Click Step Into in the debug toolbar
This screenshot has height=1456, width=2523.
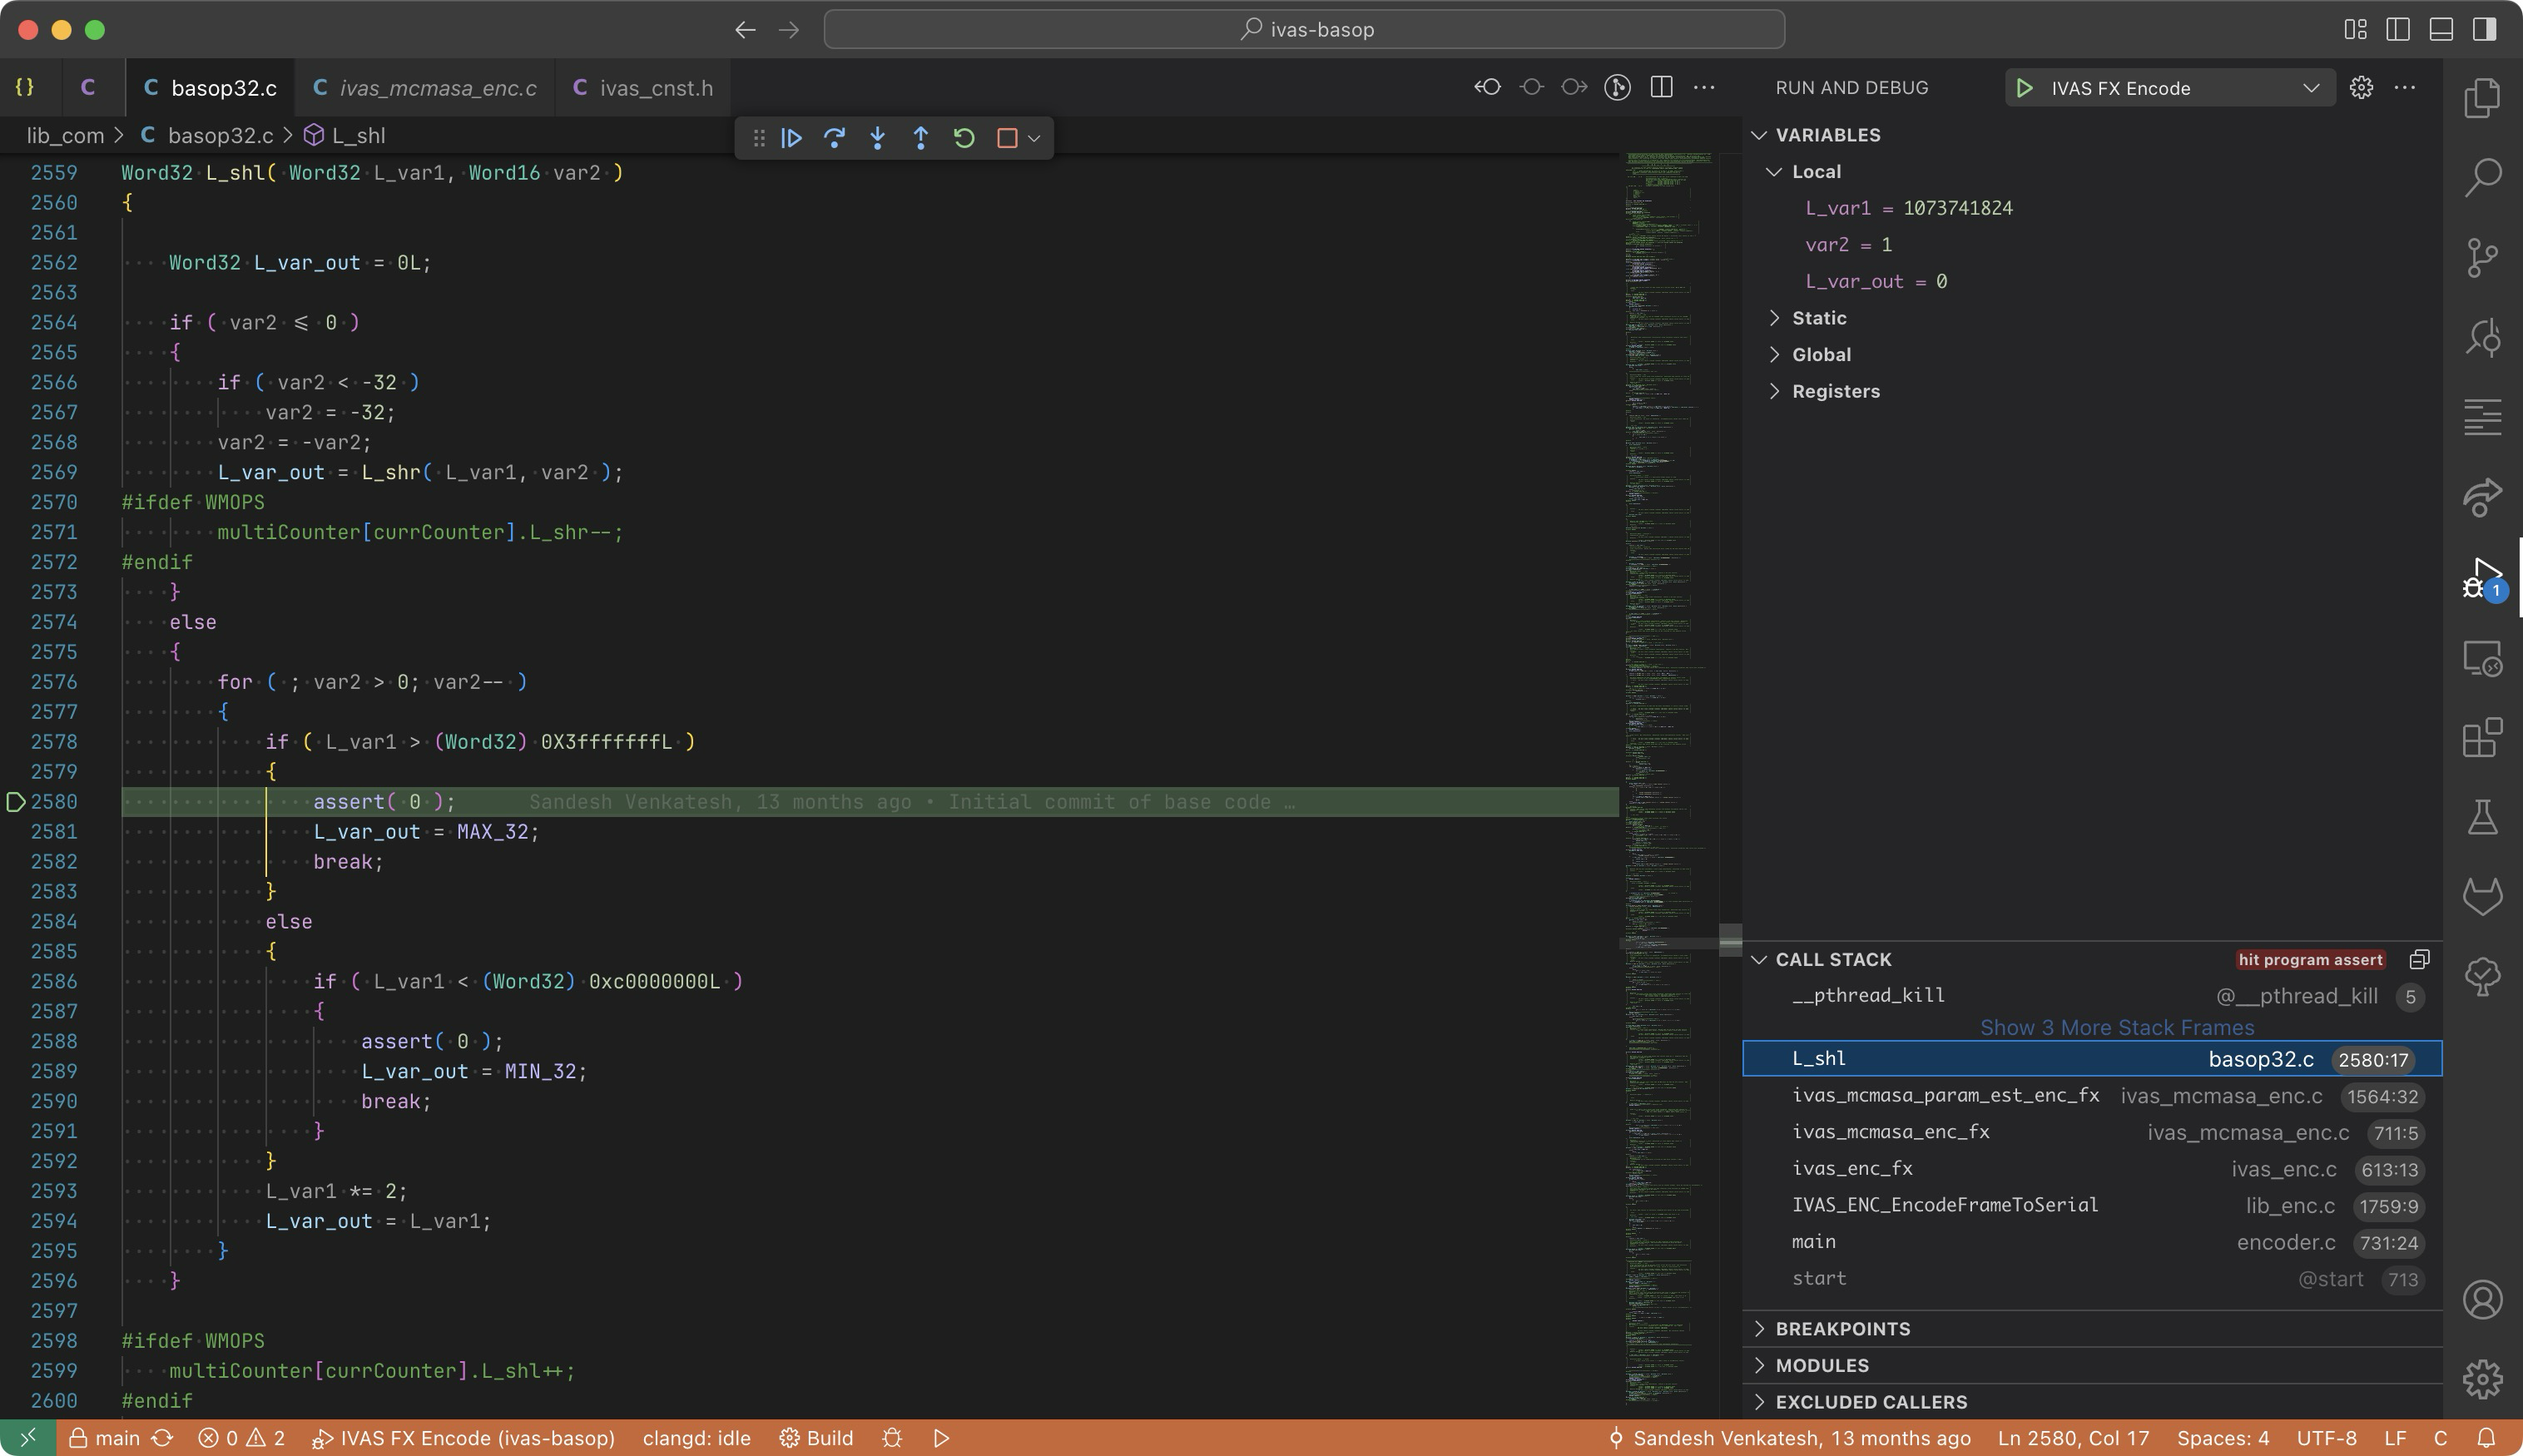pyautogui.click(x=877, y=138)
